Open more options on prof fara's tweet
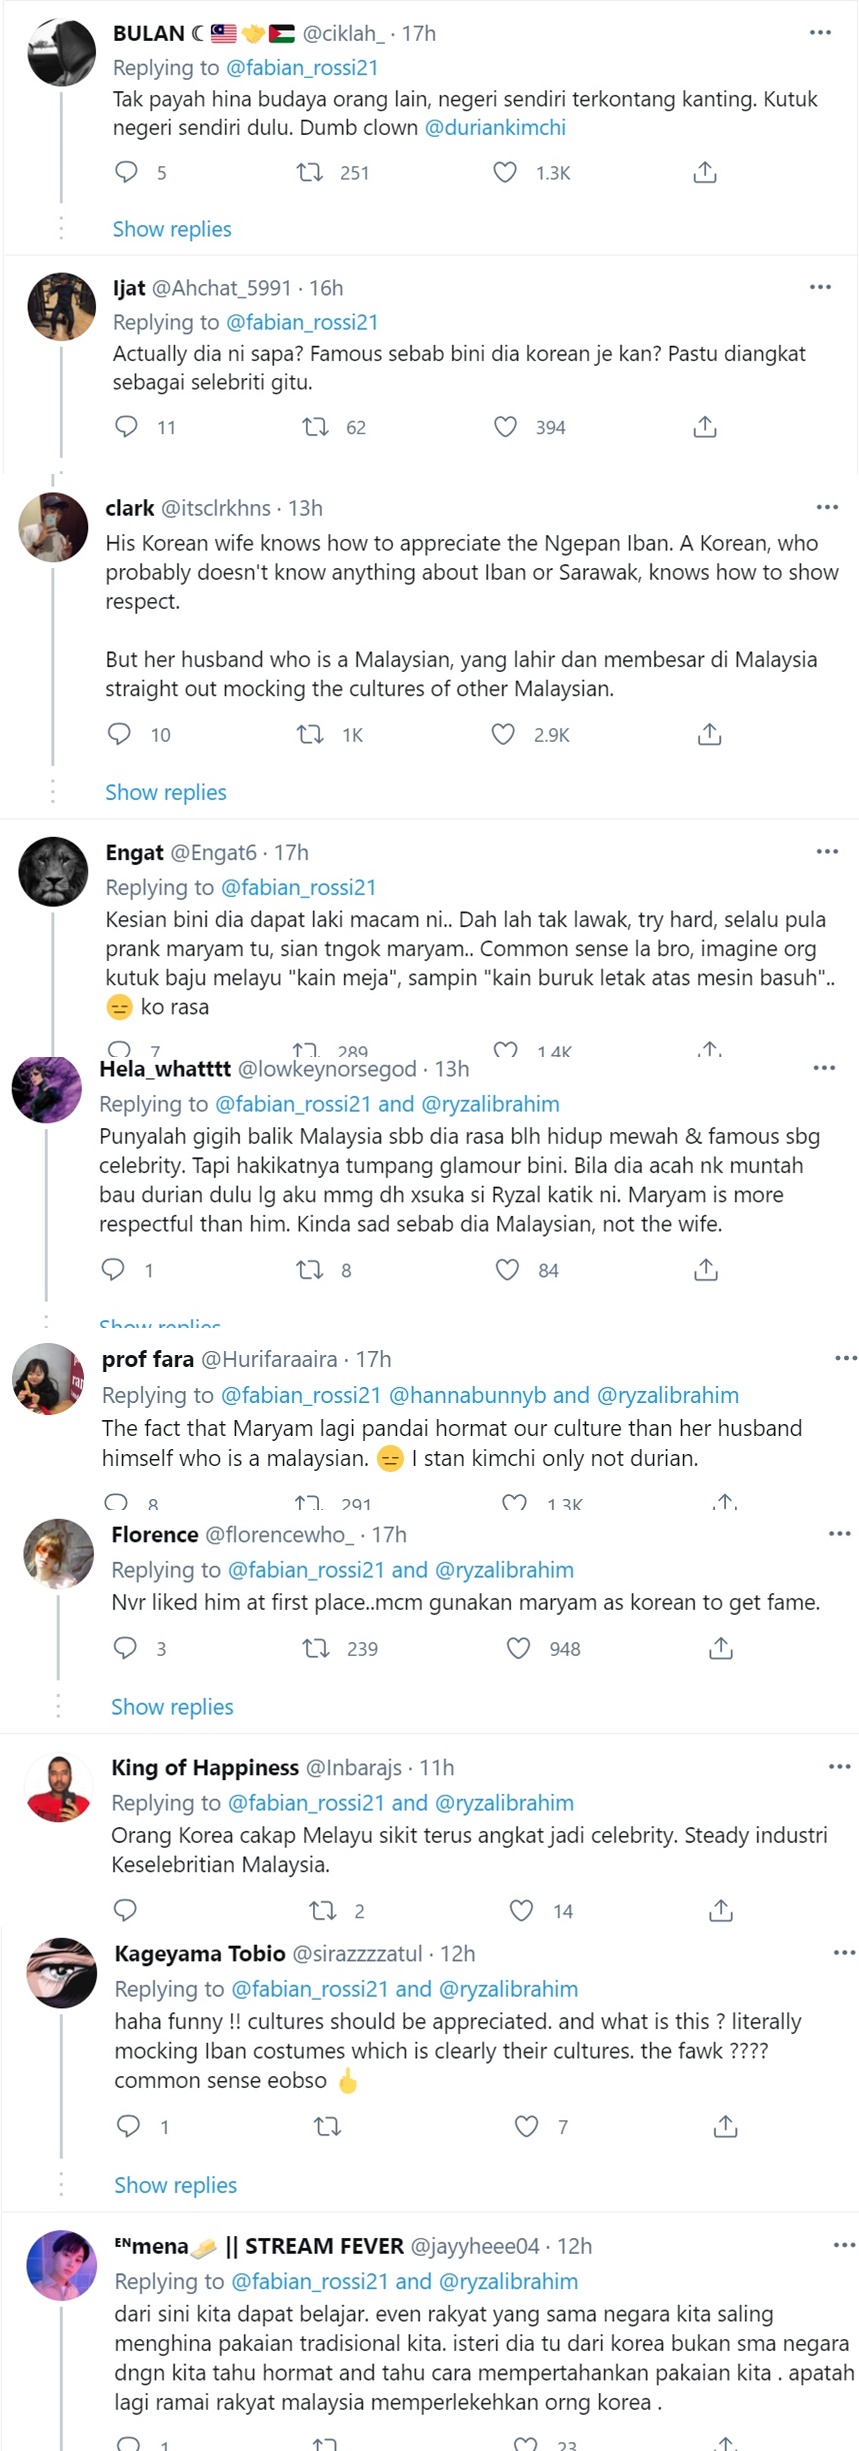Image resolution: width=859 pixels, height=2451 pixels. click(845, 1358)
